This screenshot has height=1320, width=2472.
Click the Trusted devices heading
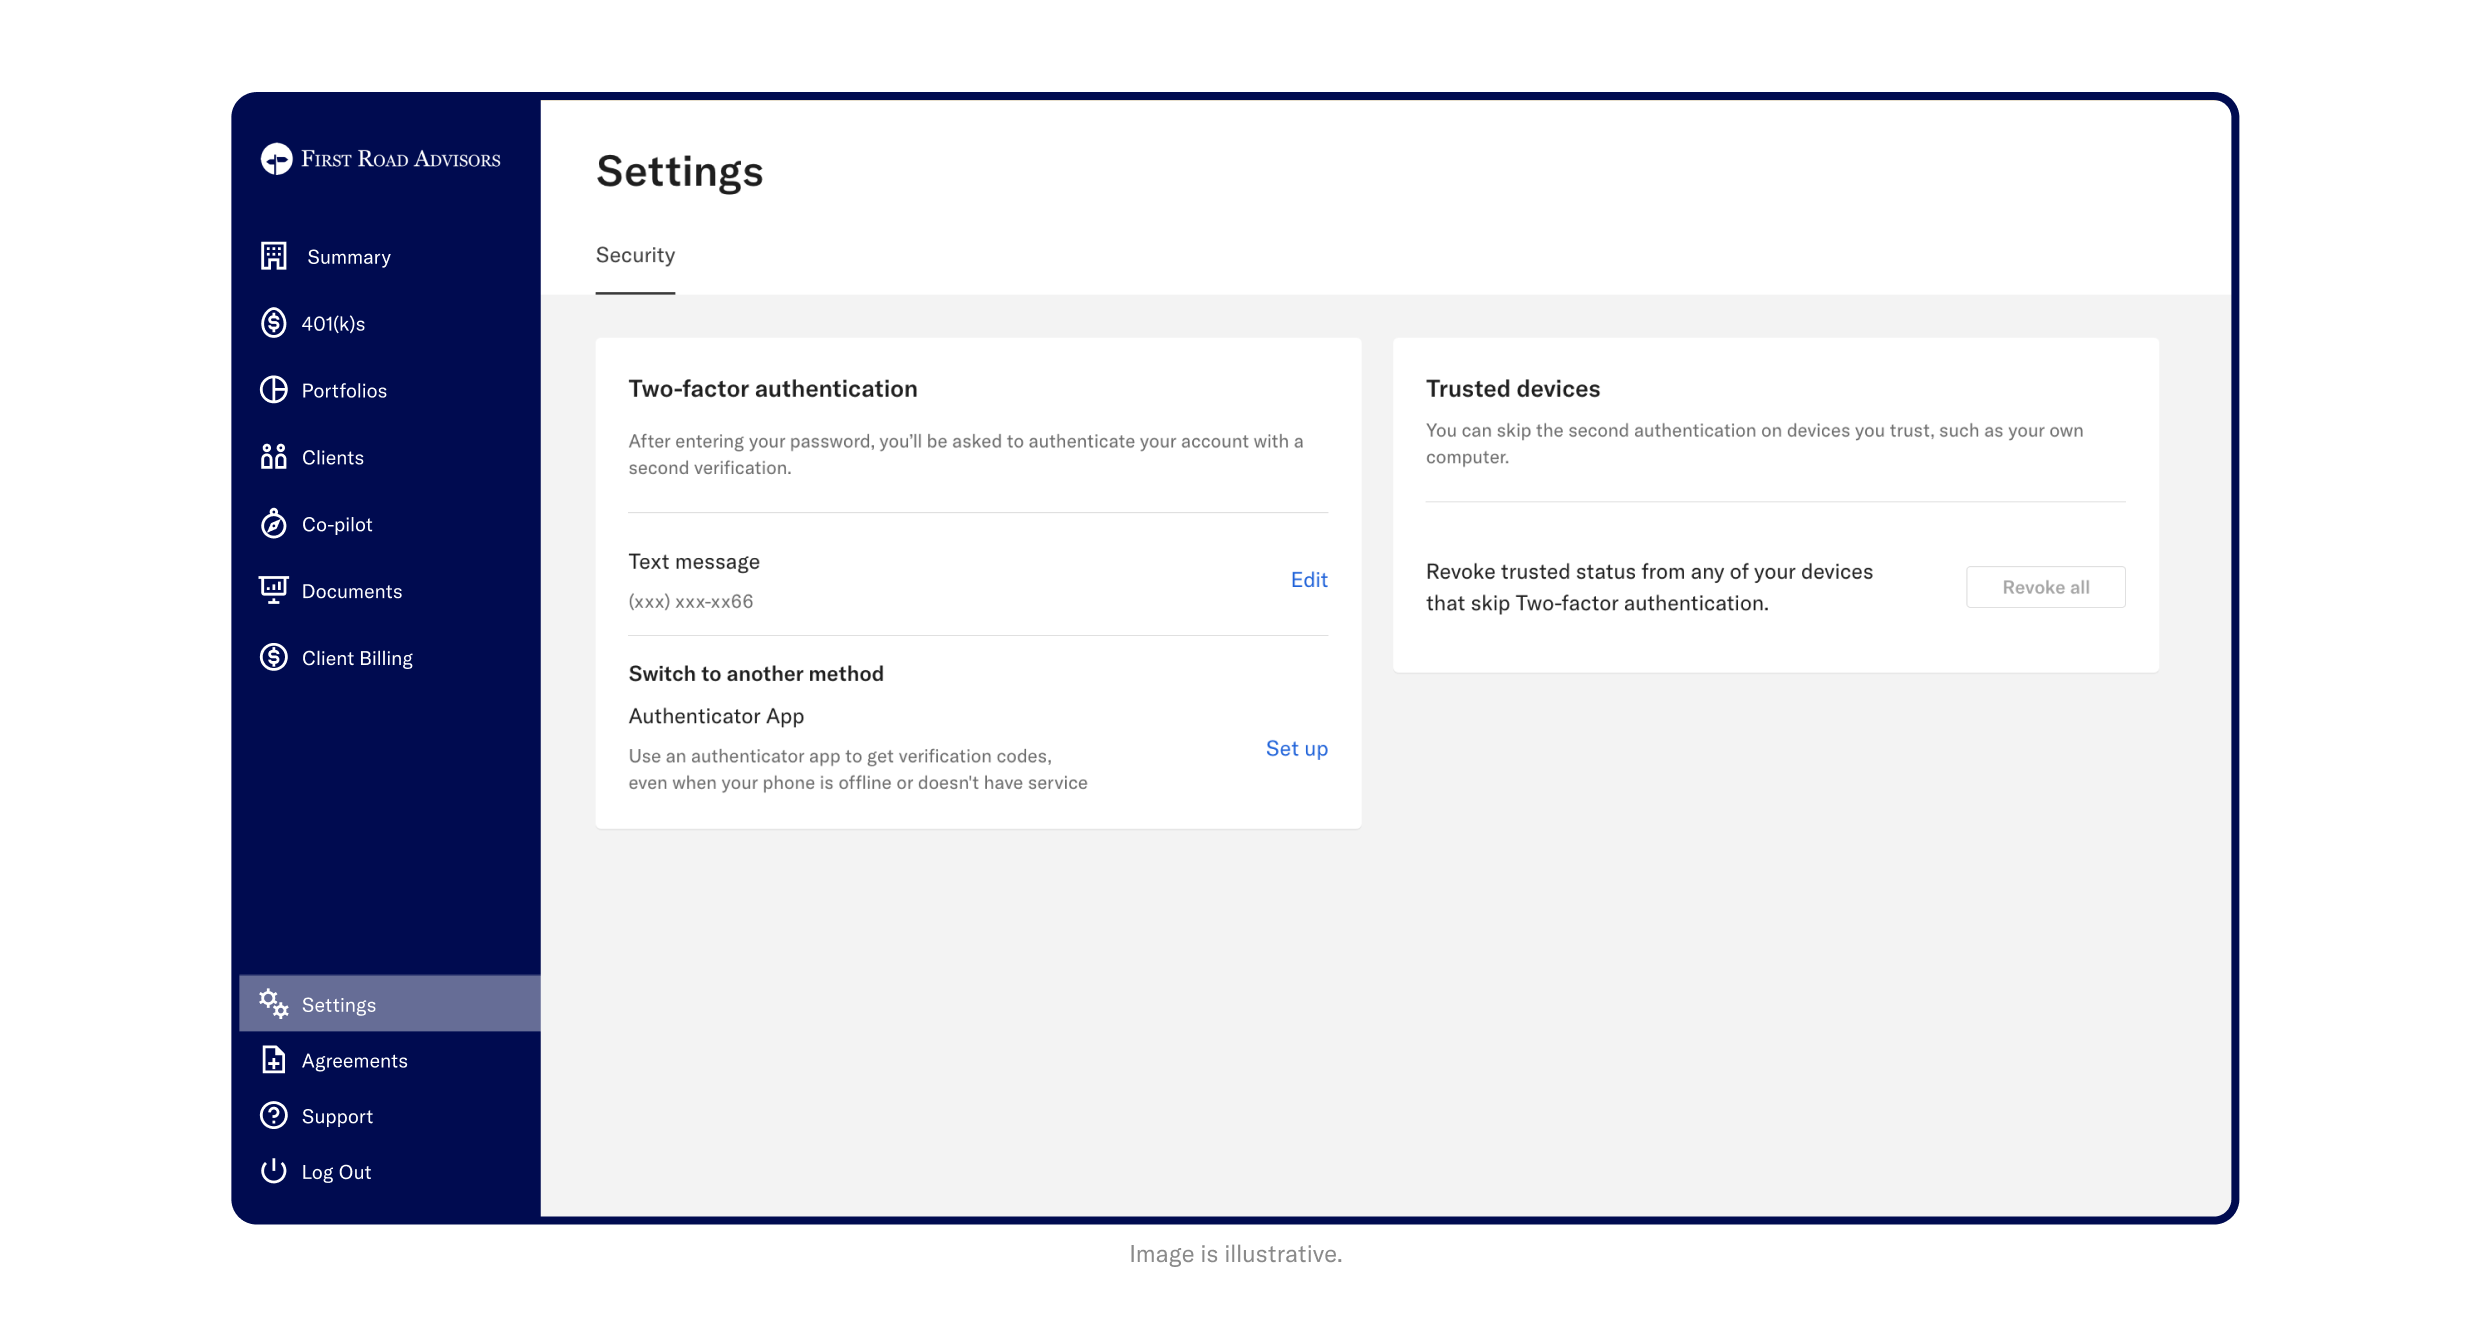1513,389
